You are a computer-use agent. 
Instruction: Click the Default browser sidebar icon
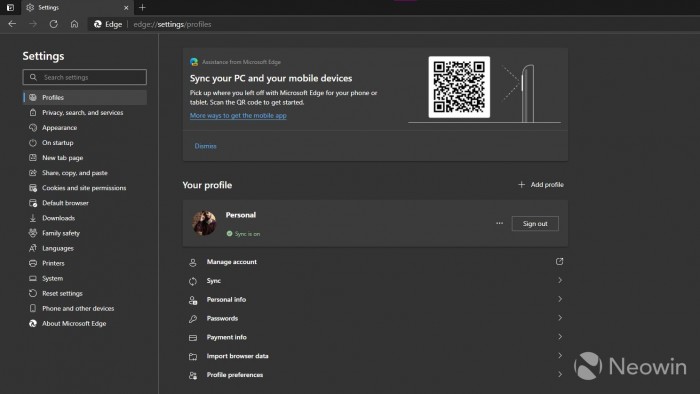pos(33,203)
